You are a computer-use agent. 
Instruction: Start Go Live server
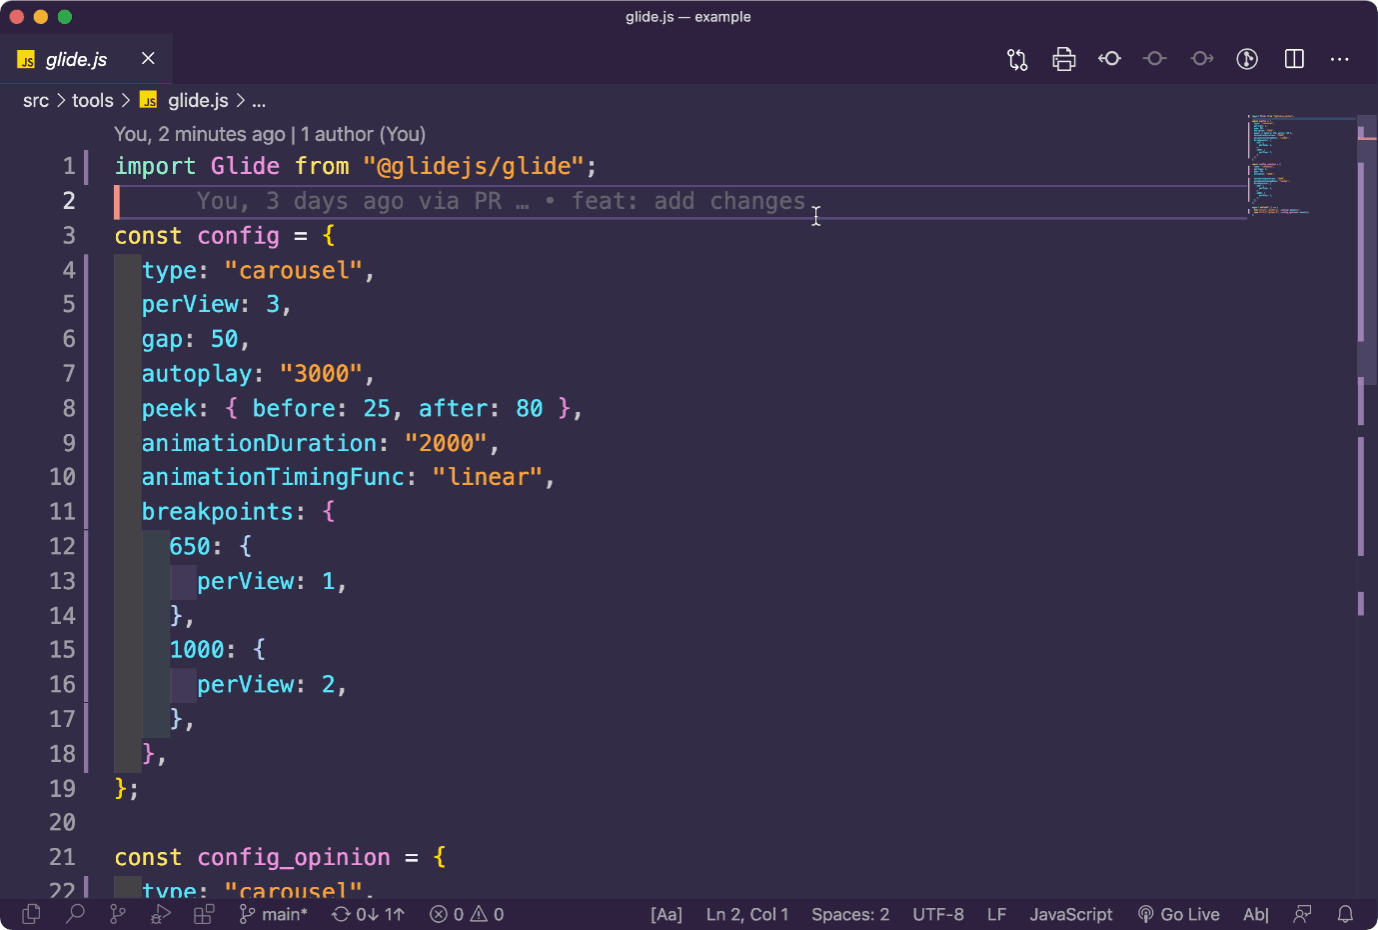(1179, 914)
